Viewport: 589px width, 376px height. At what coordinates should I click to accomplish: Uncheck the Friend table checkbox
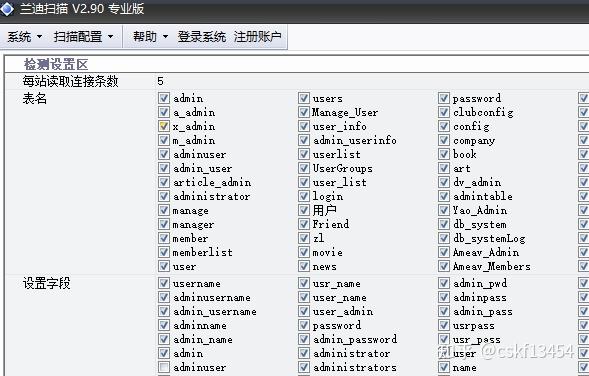[304, 224]
